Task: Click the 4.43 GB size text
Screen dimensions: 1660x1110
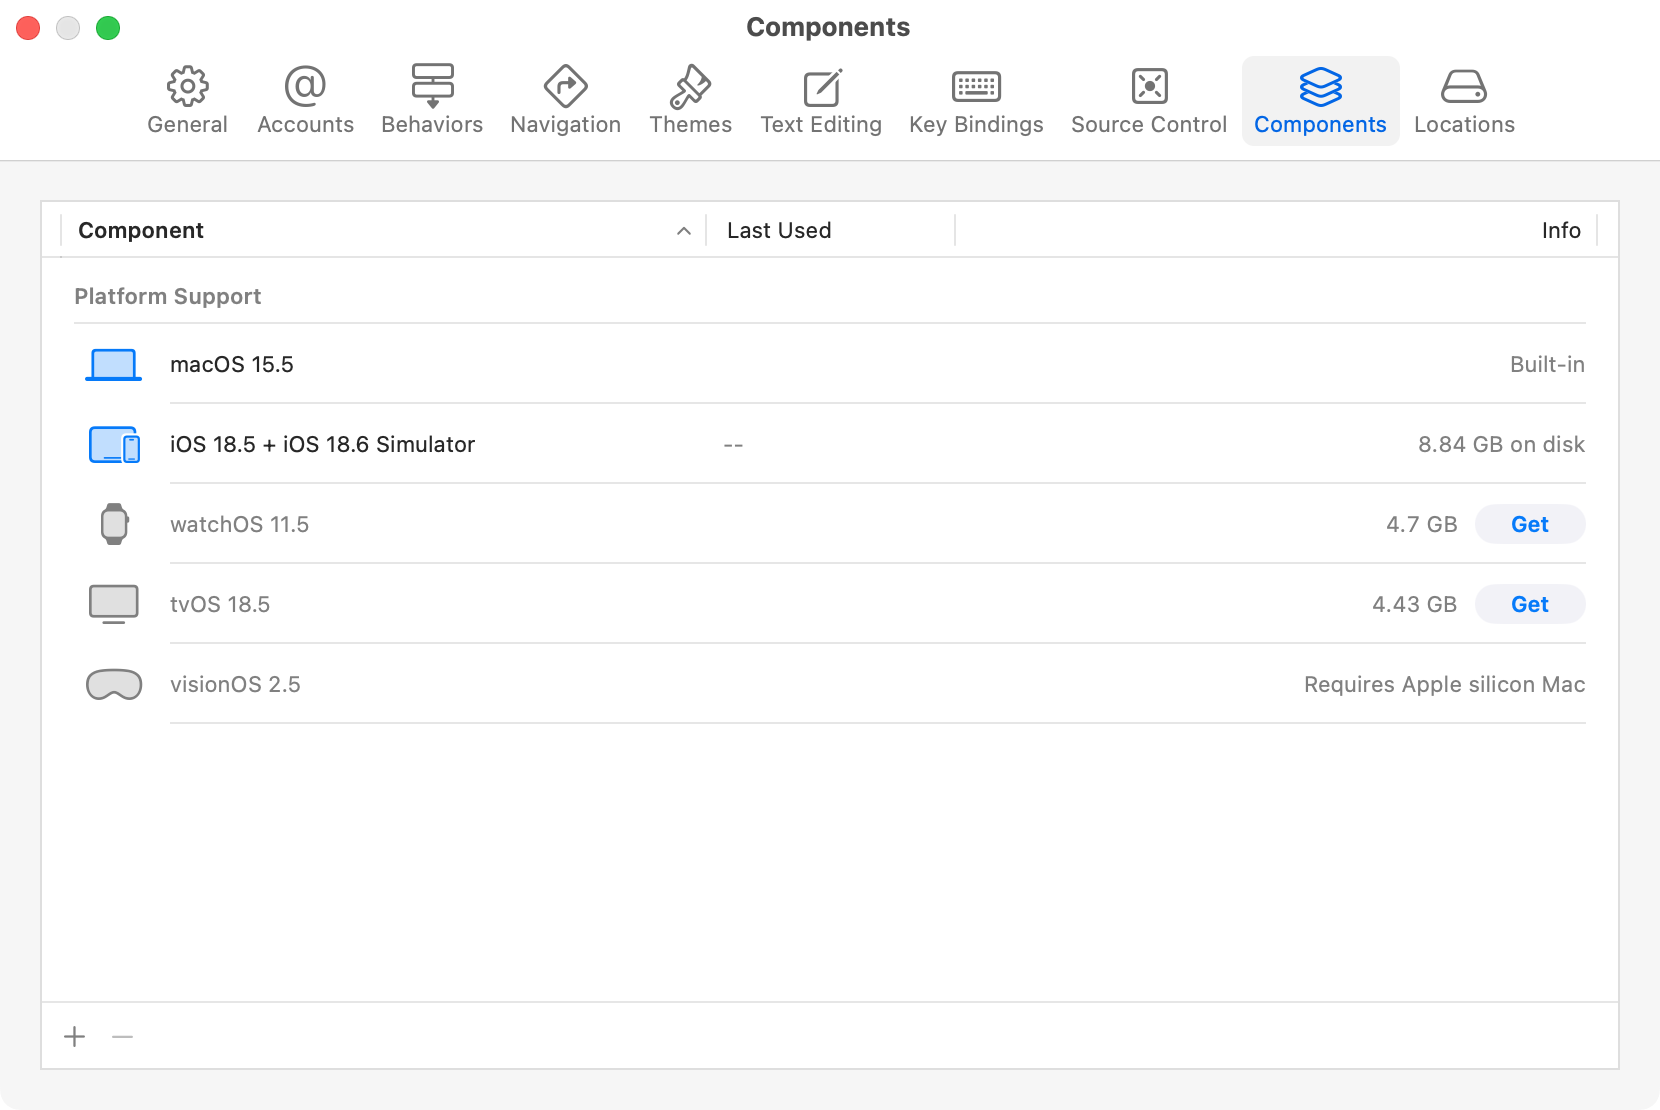Action: click(1414, 605)
